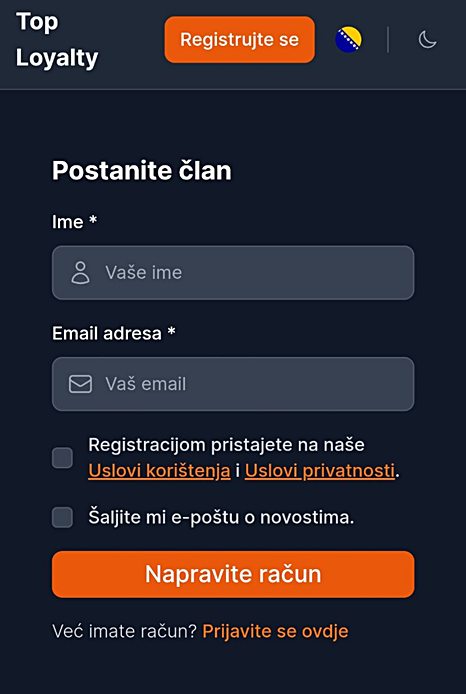Toggle dark mode via moon icon
This screenshot has width=466, height=694.
tap(427, 40)
